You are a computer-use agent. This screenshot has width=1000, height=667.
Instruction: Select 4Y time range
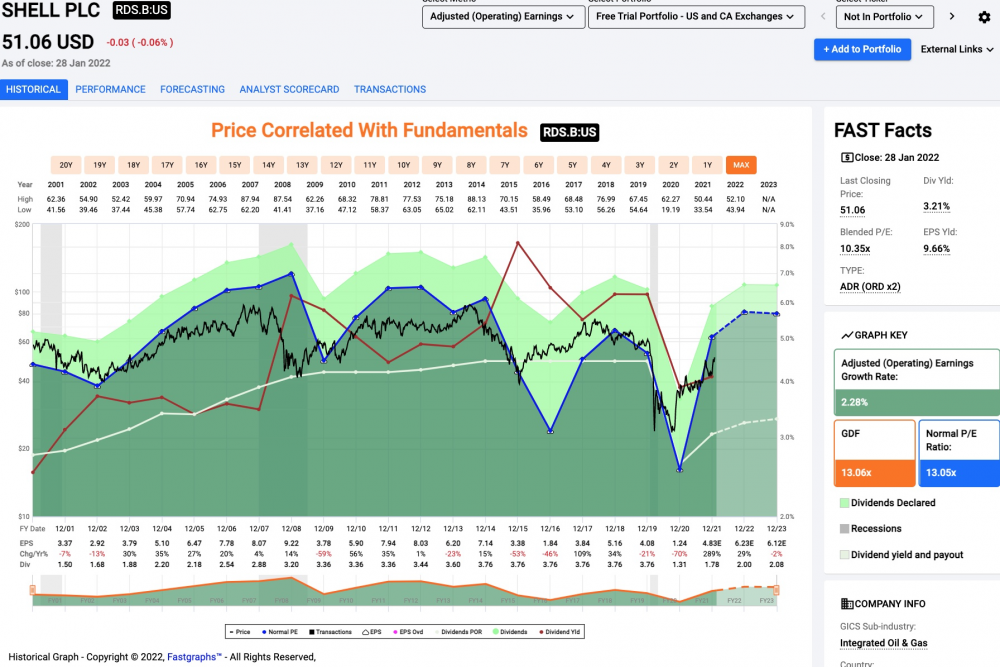click(606, 165)
